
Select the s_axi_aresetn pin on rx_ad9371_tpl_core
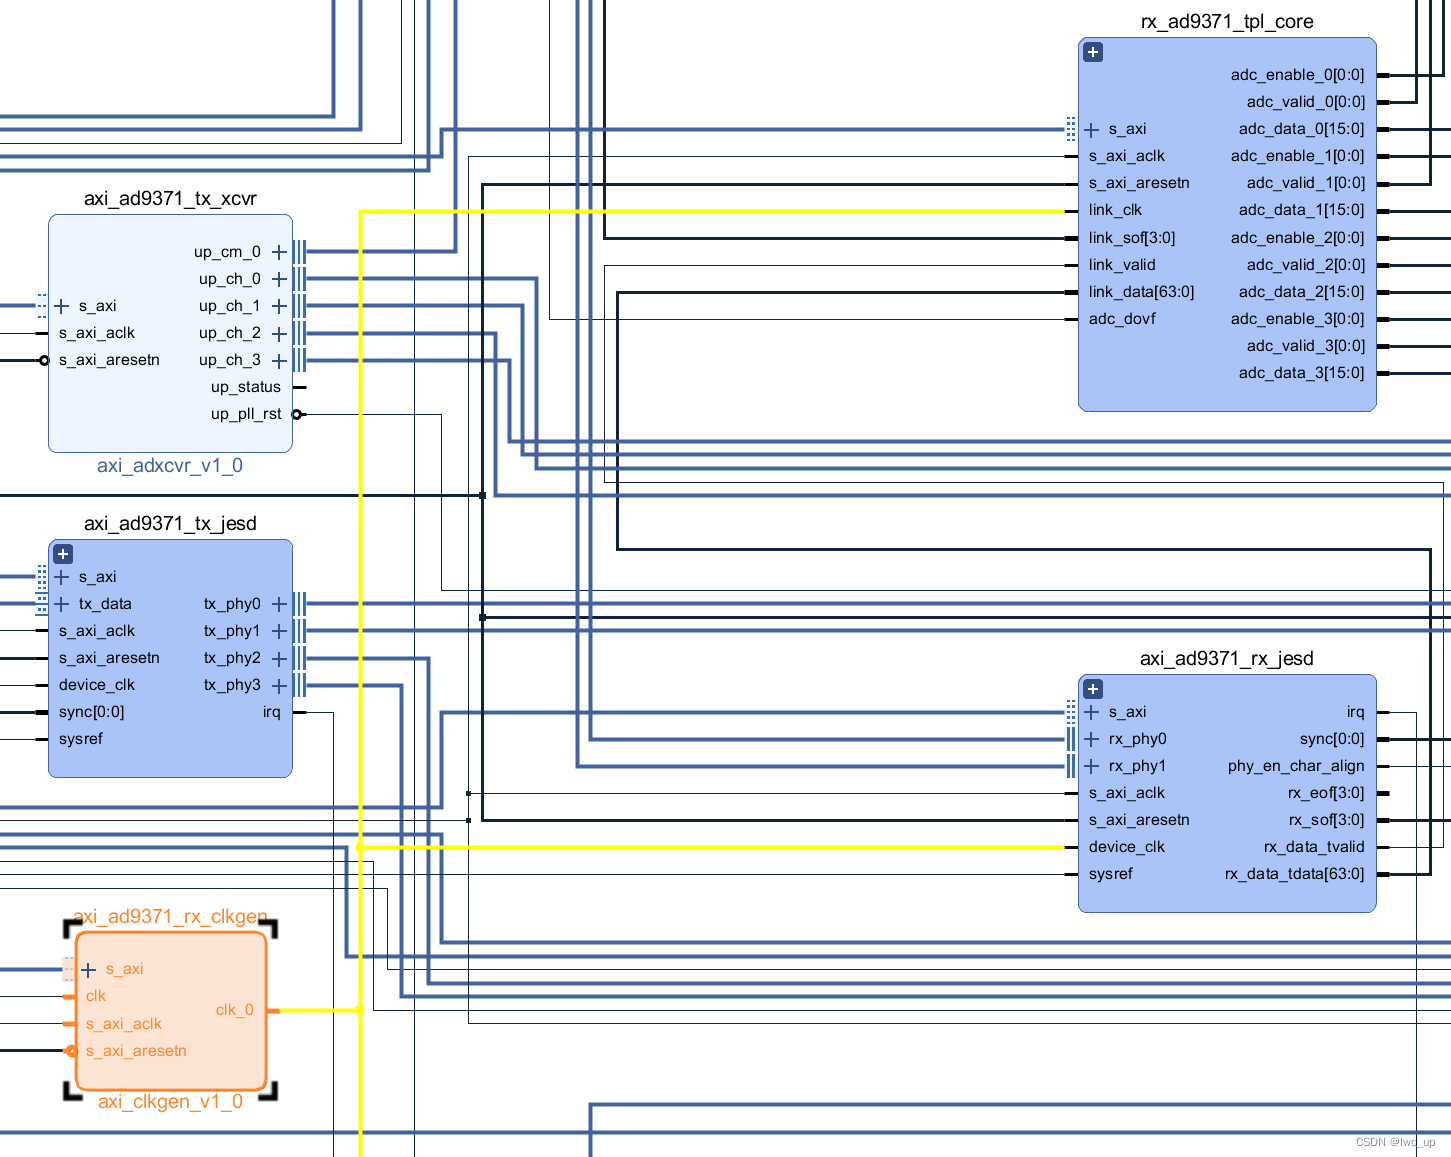click(x=1139, y=183)
